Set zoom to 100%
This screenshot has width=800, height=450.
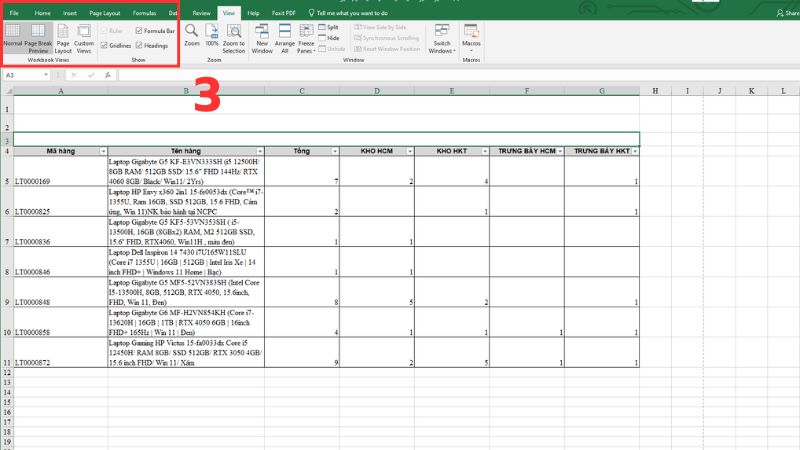[x=212, y=35]
